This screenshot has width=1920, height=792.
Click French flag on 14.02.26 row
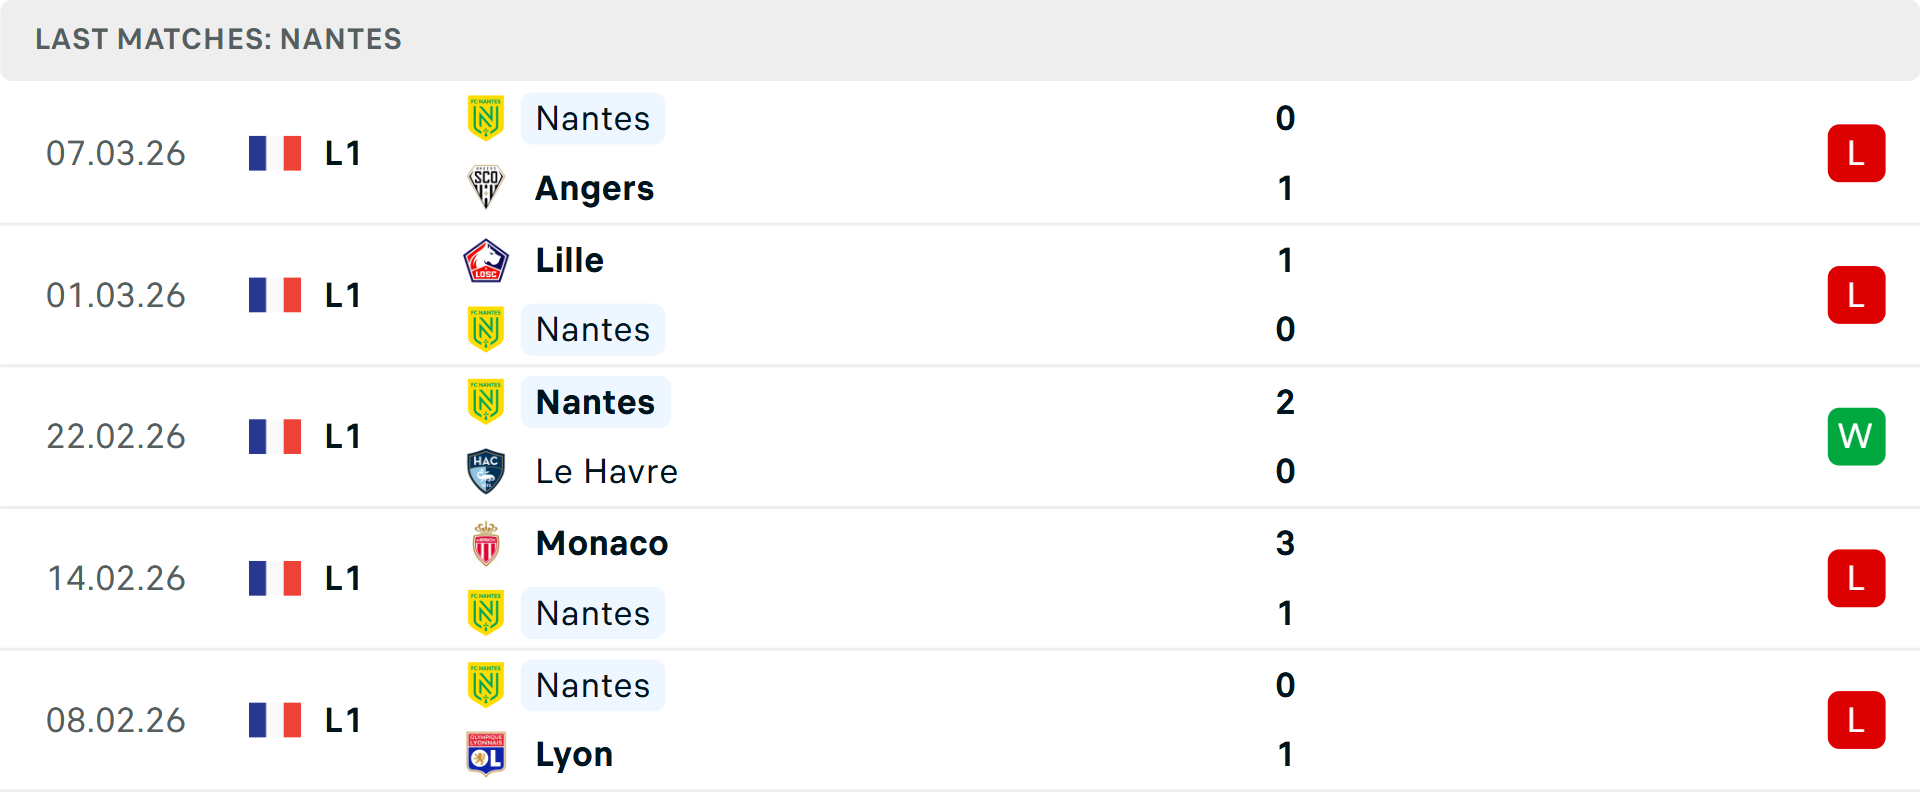point(275,578)
